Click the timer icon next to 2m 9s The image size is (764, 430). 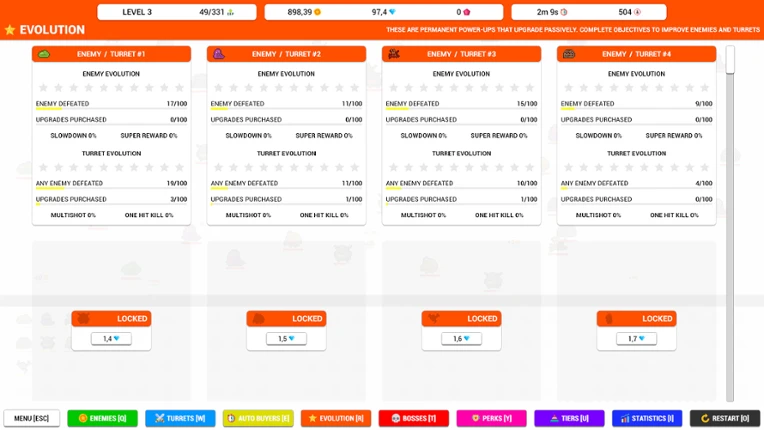564,12
